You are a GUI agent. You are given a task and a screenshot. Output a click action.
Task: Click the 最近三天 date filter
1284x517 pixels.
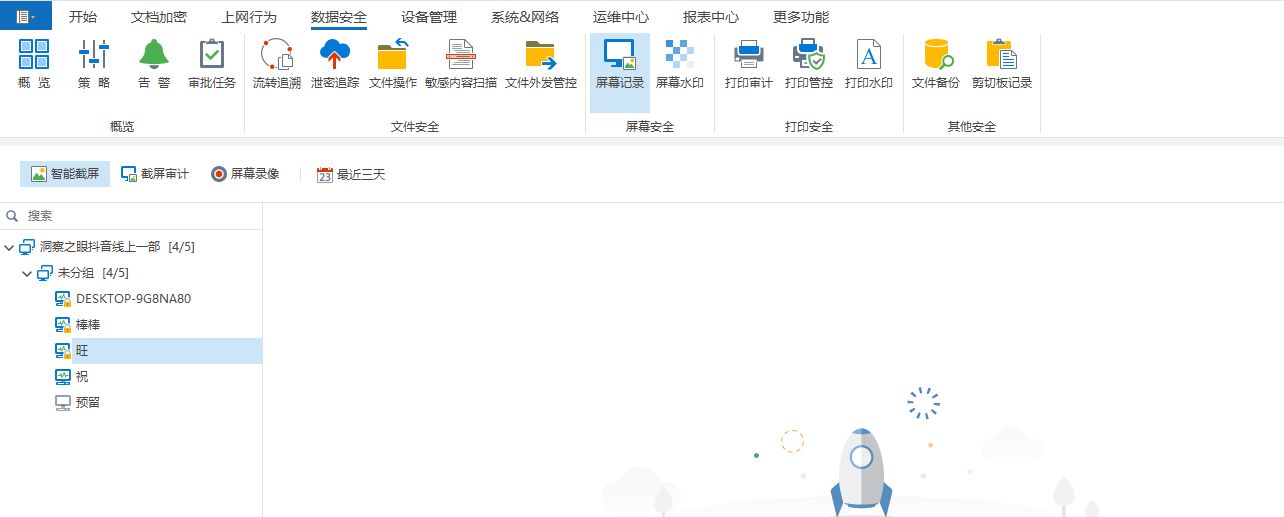pos(351,174)
